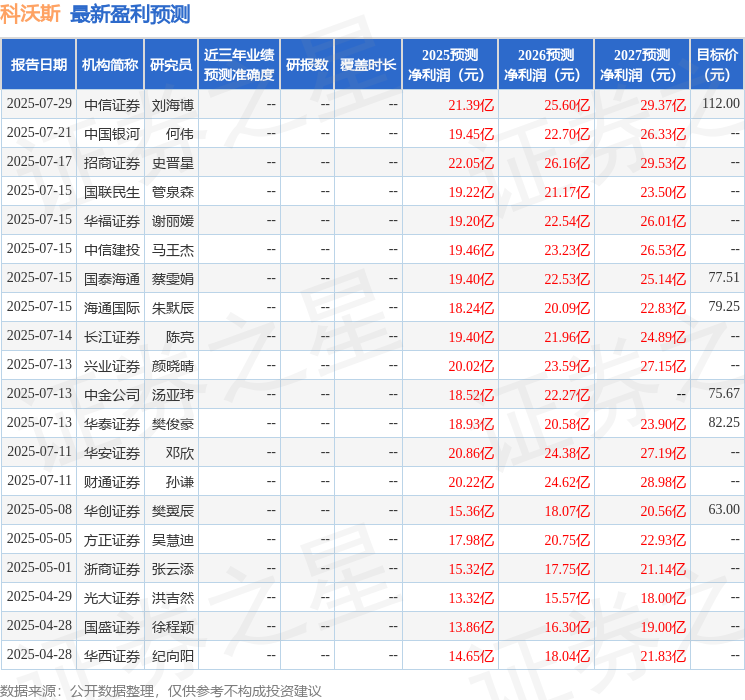
Task: Click the 国泰海通 institution cell
Action: [112, 279]
